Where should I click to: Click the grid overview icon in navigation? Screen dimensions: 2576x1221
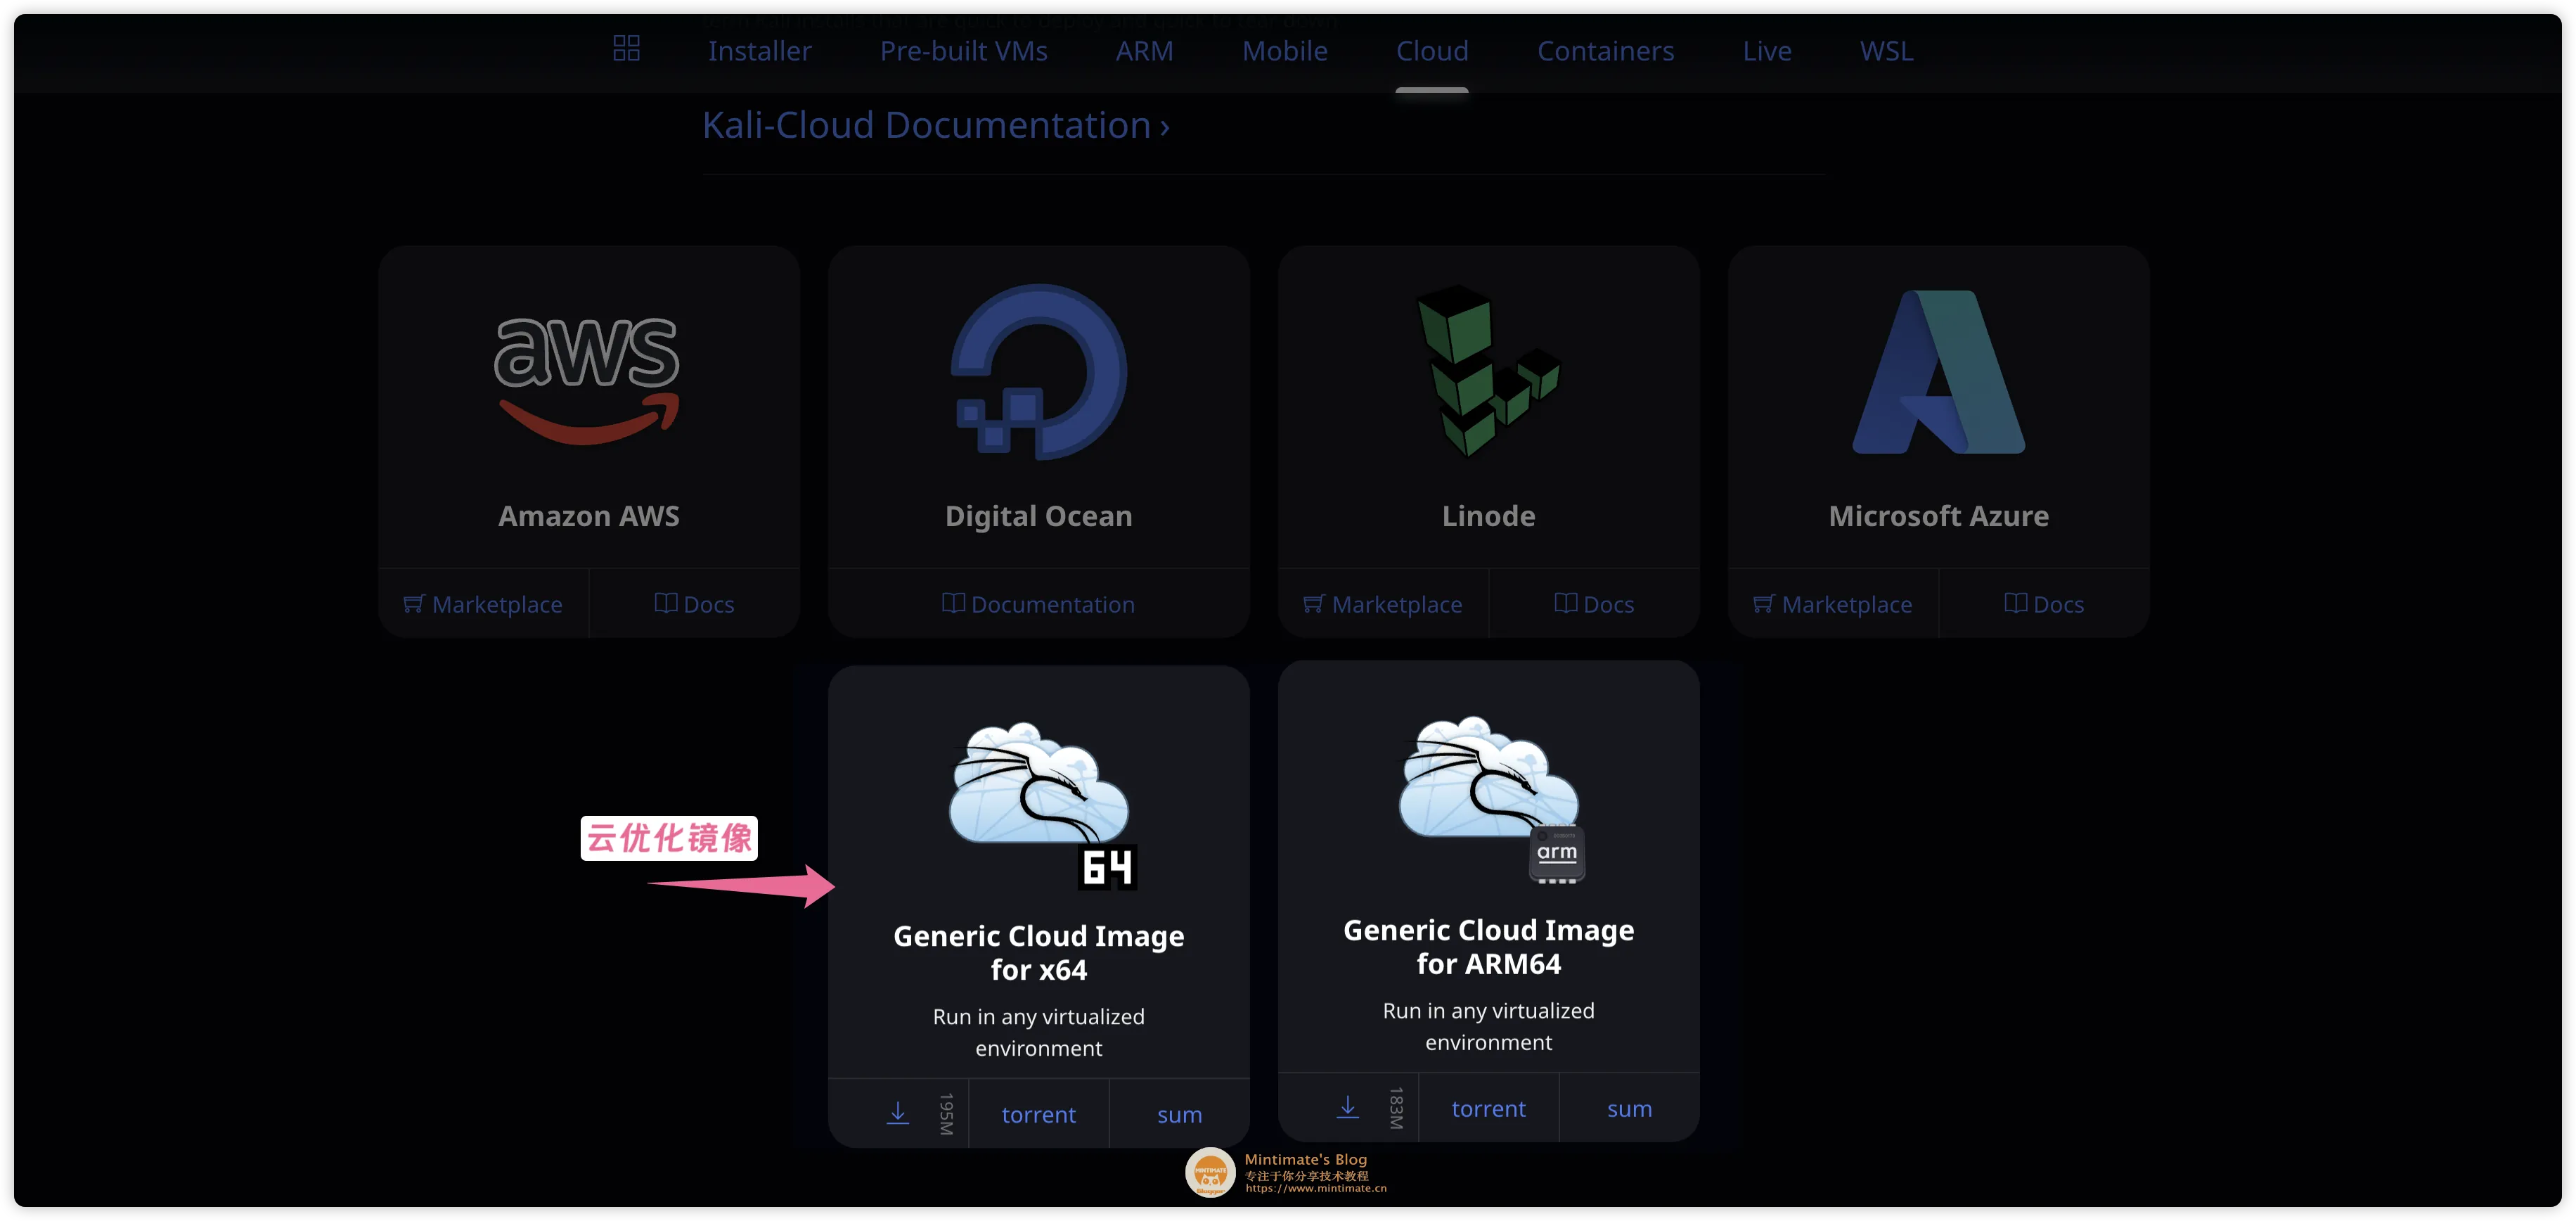(x=626, y=48)
